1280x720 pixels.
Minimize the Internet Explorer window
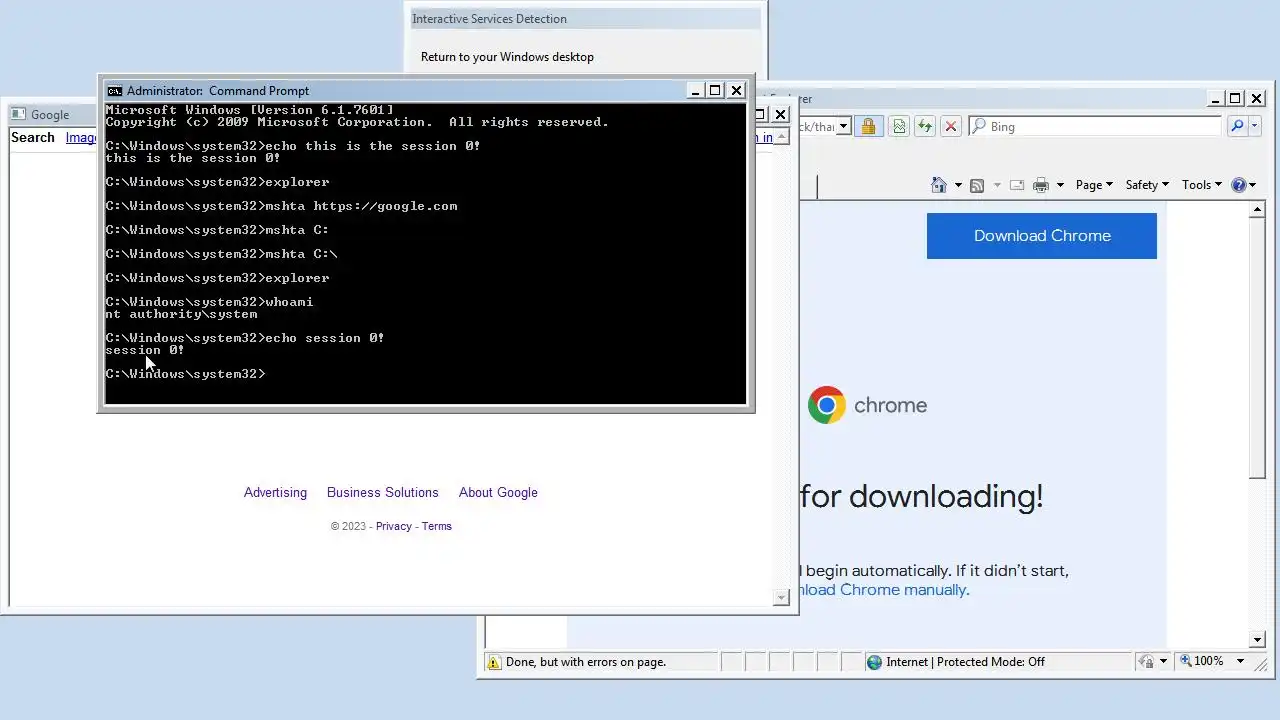click(x=1215, y=99)
